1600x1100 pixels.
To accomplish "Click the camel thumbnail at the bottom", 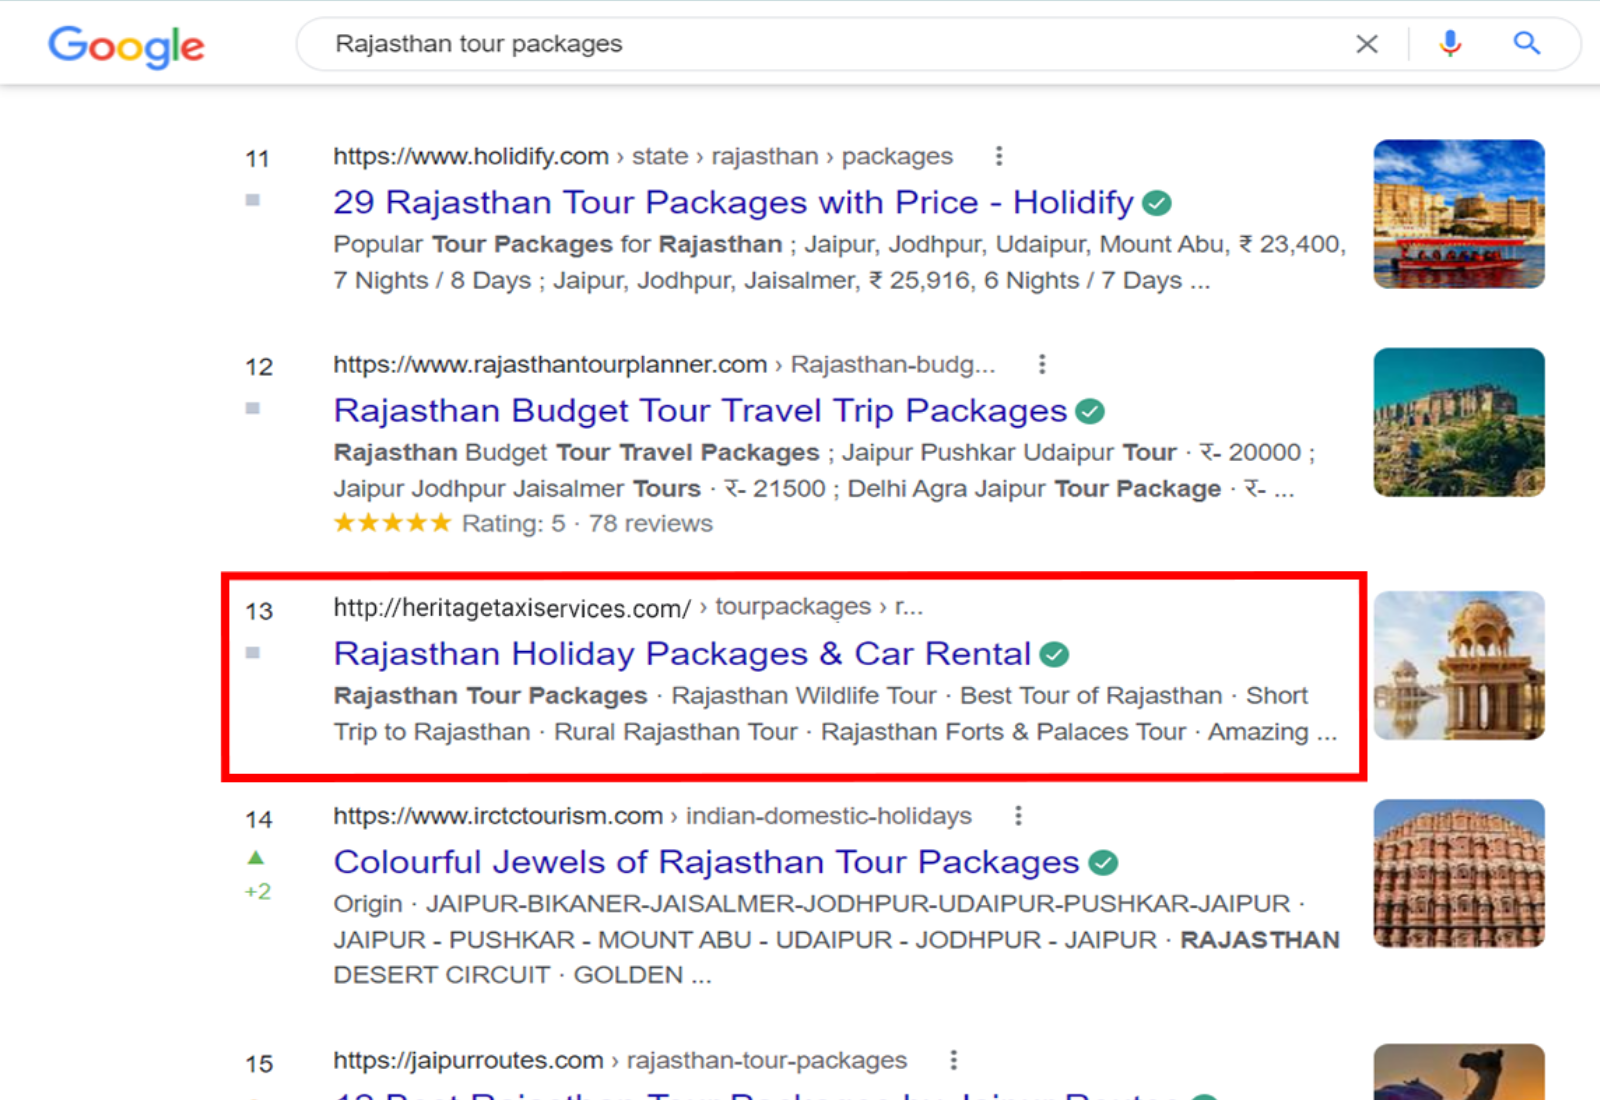I will click(x=1458, y=1075).
